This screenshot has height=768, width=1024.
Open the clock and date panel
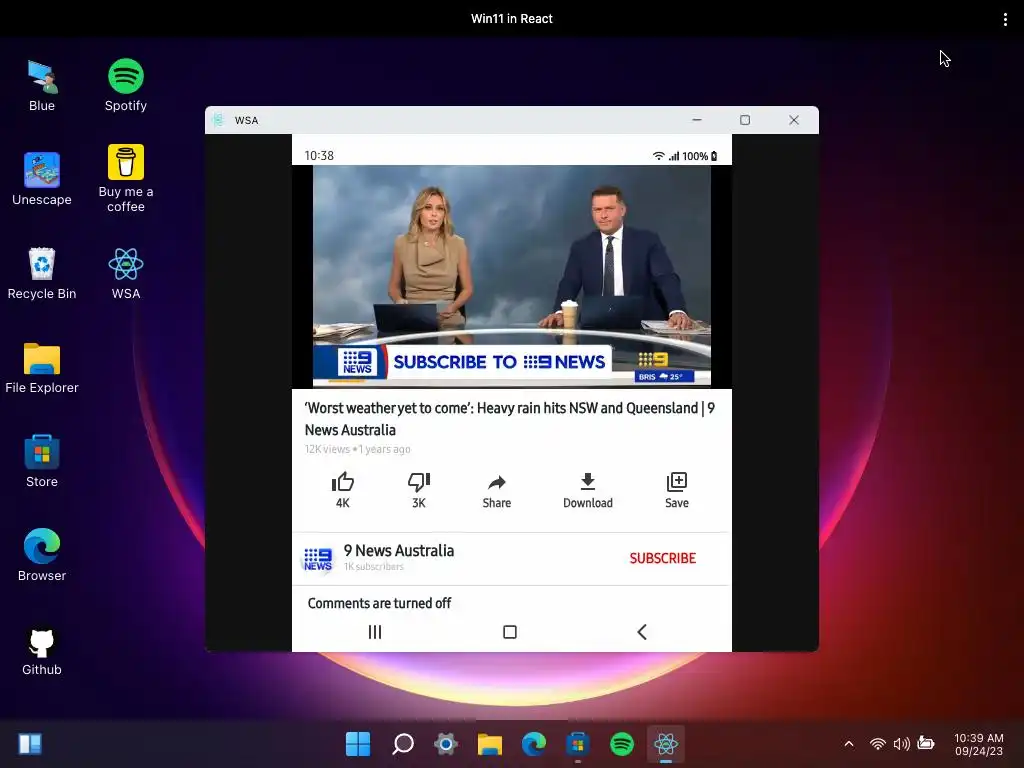(x=978, y=744)
